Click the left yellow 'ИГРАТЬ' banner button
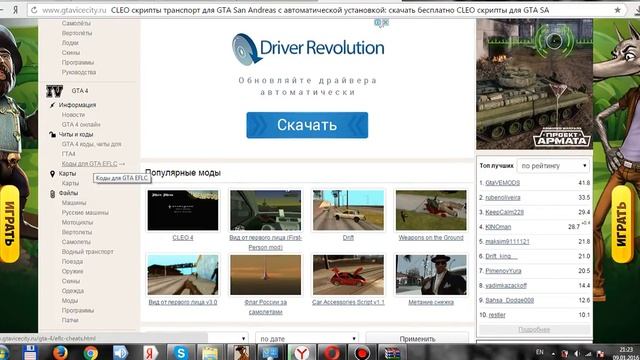Viewport: 640px width, 360px height. 9,224
